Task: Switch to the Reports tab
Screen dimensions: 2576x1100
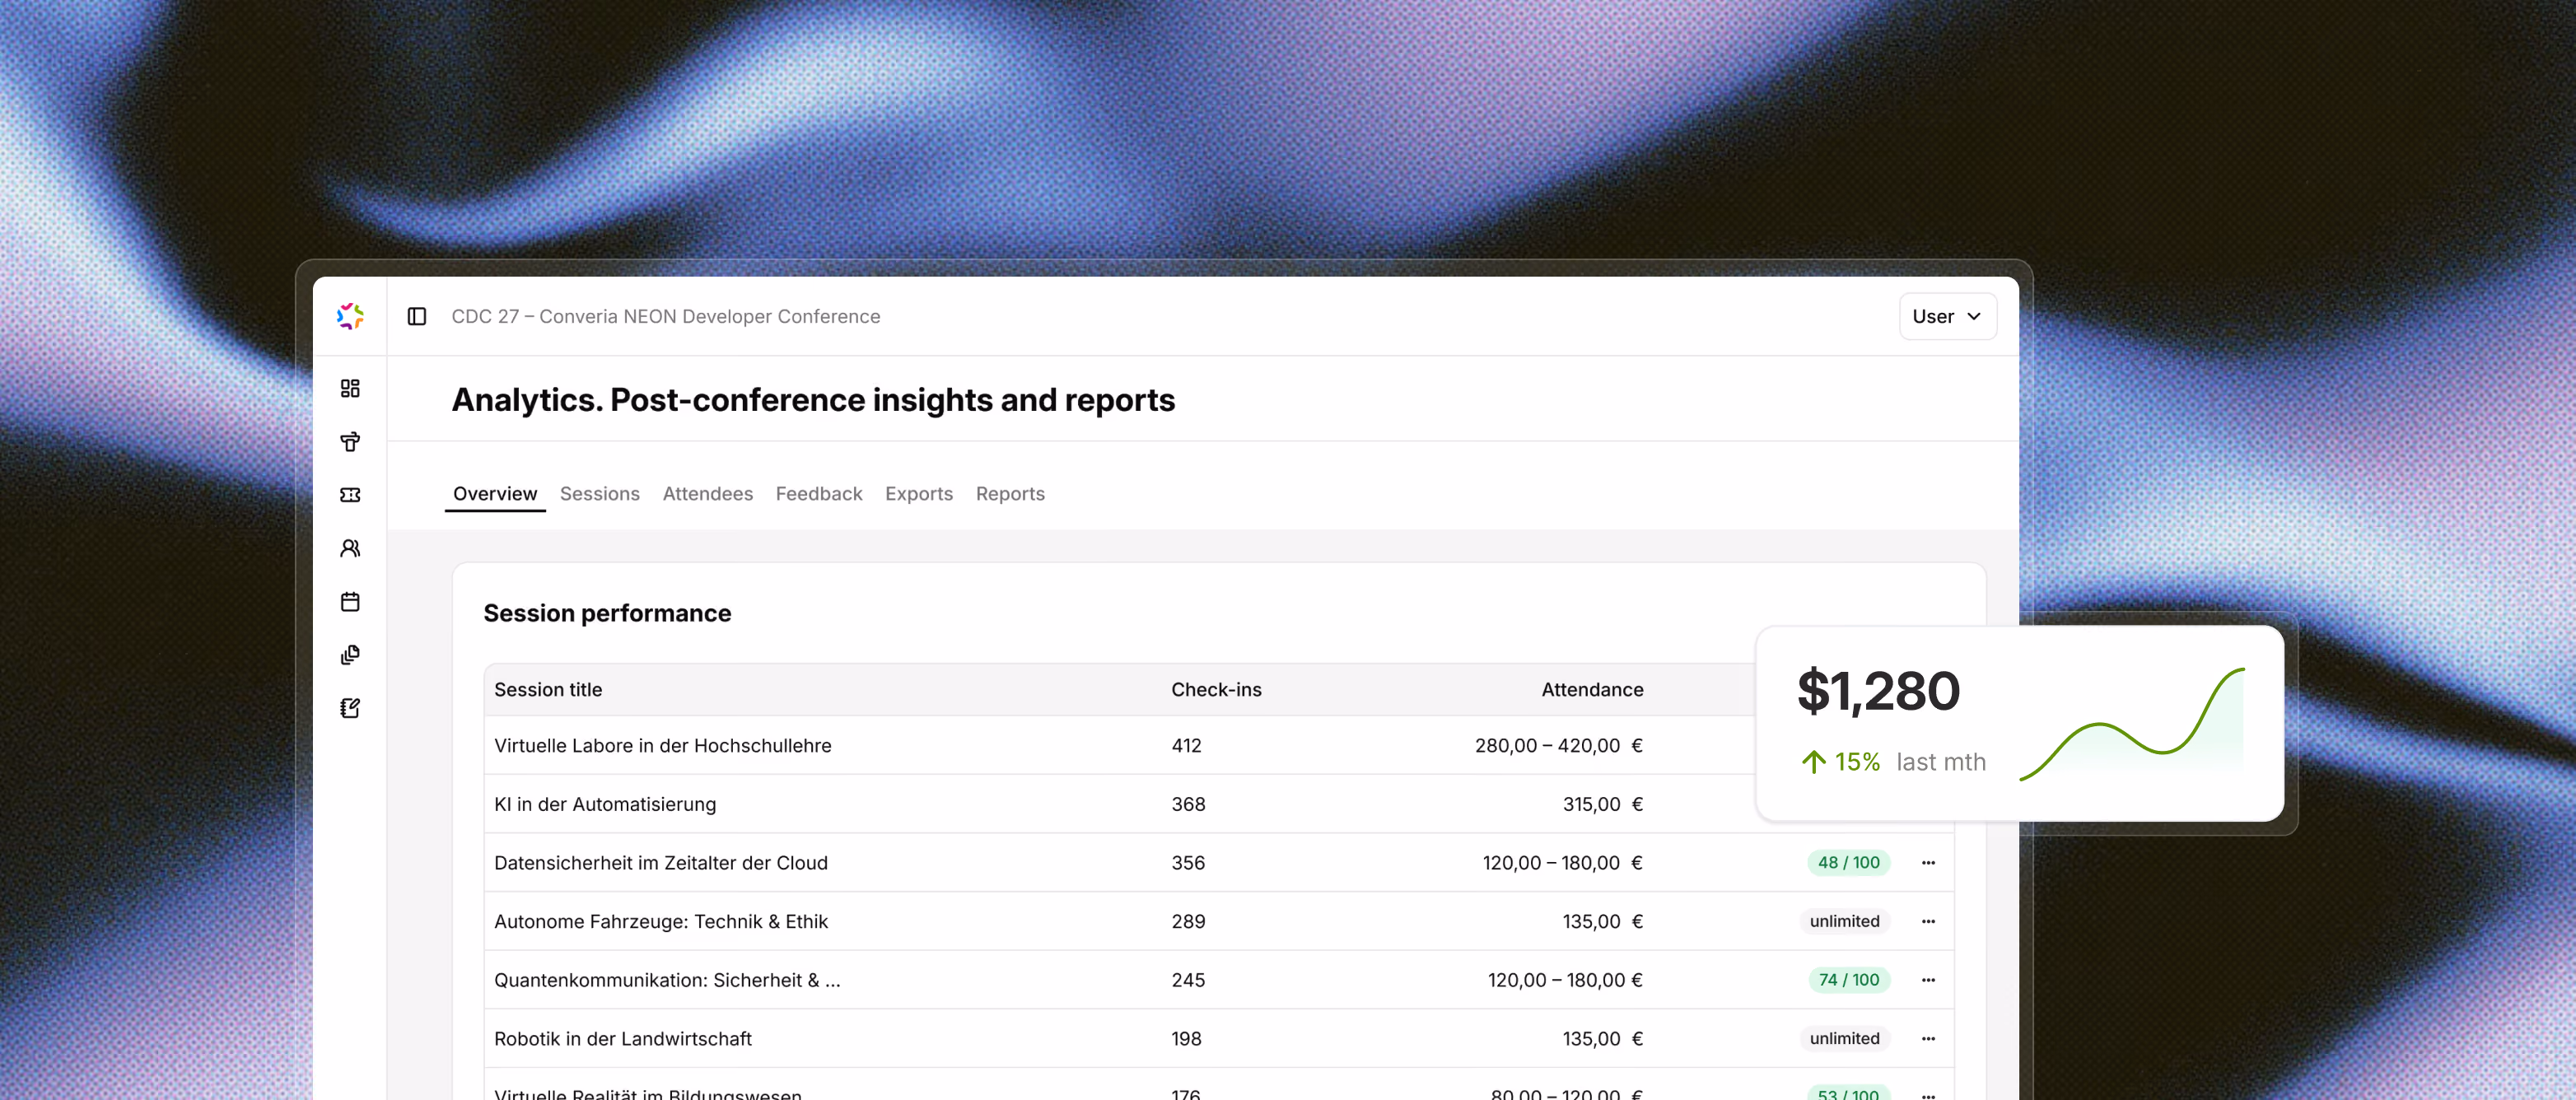Action: (1010, 494)
